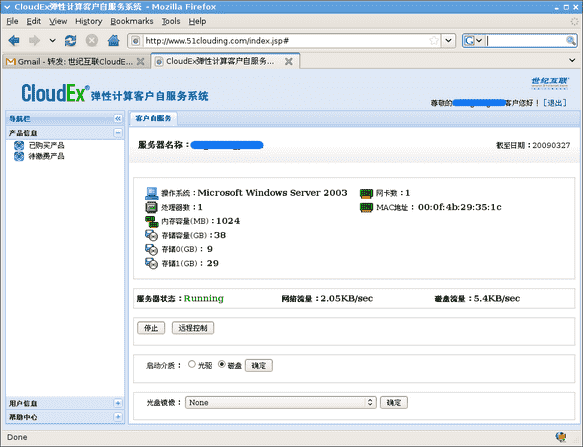Viewport: 583px width, 447px height.
Task: Click the Running server status text
Action: (204, 298)
